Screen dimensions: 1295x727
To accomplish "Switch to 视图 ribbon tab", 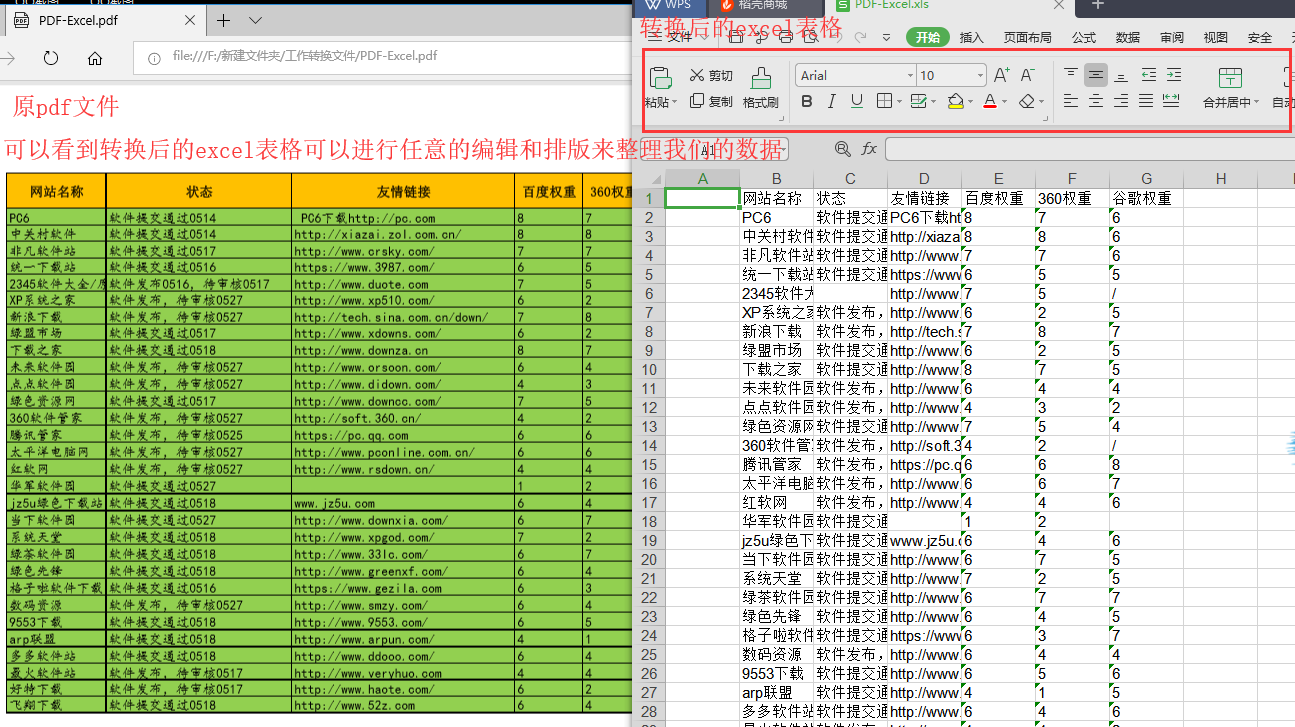I will pos(1216,37).
